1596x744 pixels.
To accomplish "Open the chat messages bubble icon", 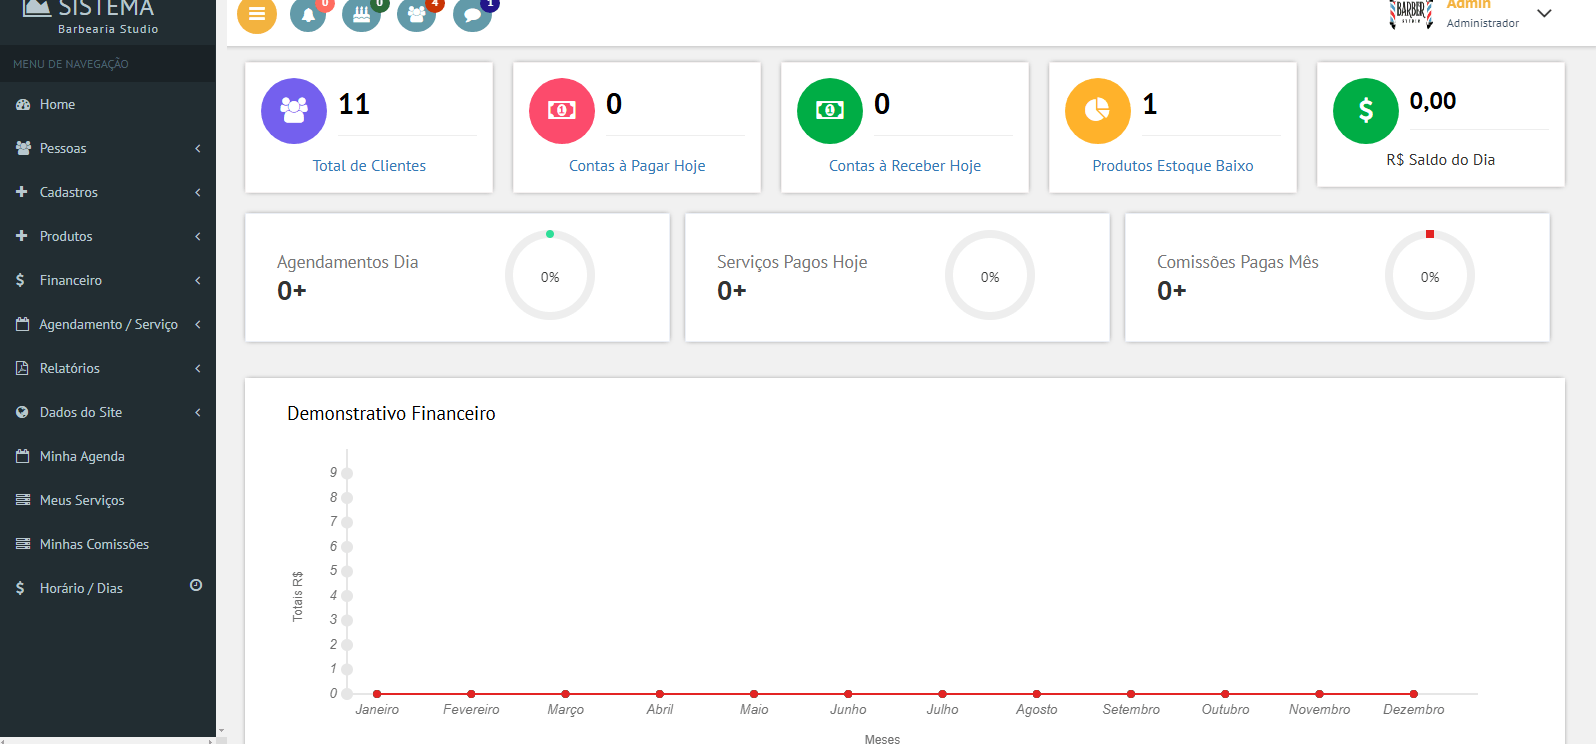I will click(x=472, y=15).
